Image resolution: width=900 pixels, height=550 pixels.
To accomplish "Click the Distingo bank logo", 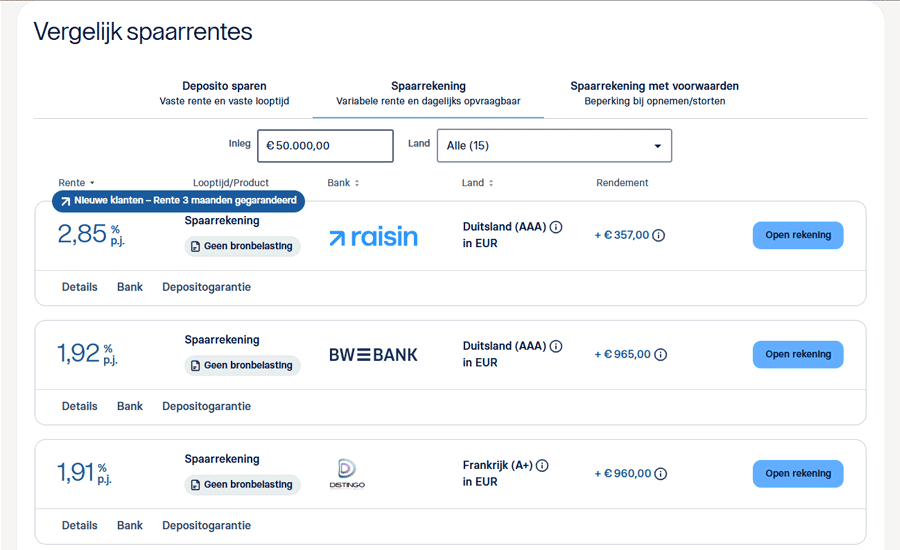I will pyautogui.click(x=345, y=474).
